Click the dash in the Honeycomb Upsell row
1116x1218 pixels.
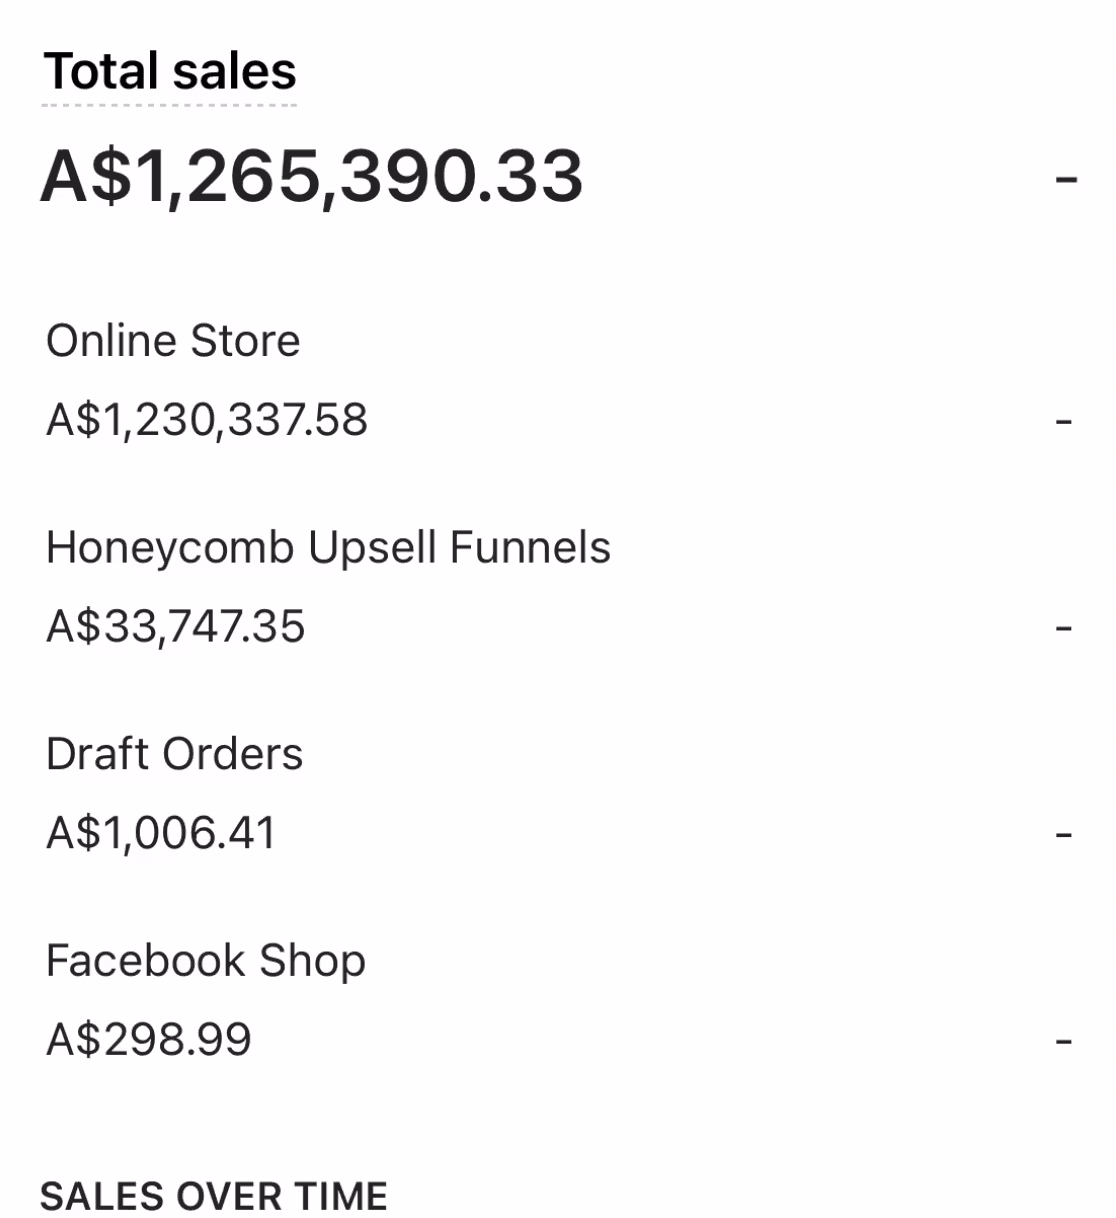click(x=1064, y=629)
